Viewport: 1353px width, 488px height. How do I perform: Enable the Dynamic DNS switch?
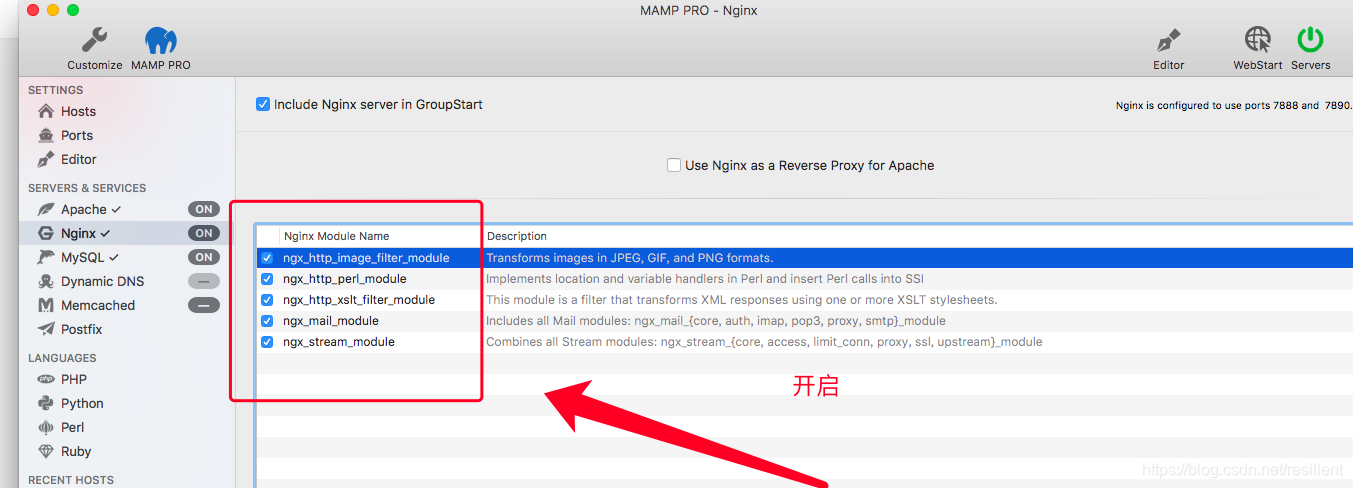tap(204, 281)
